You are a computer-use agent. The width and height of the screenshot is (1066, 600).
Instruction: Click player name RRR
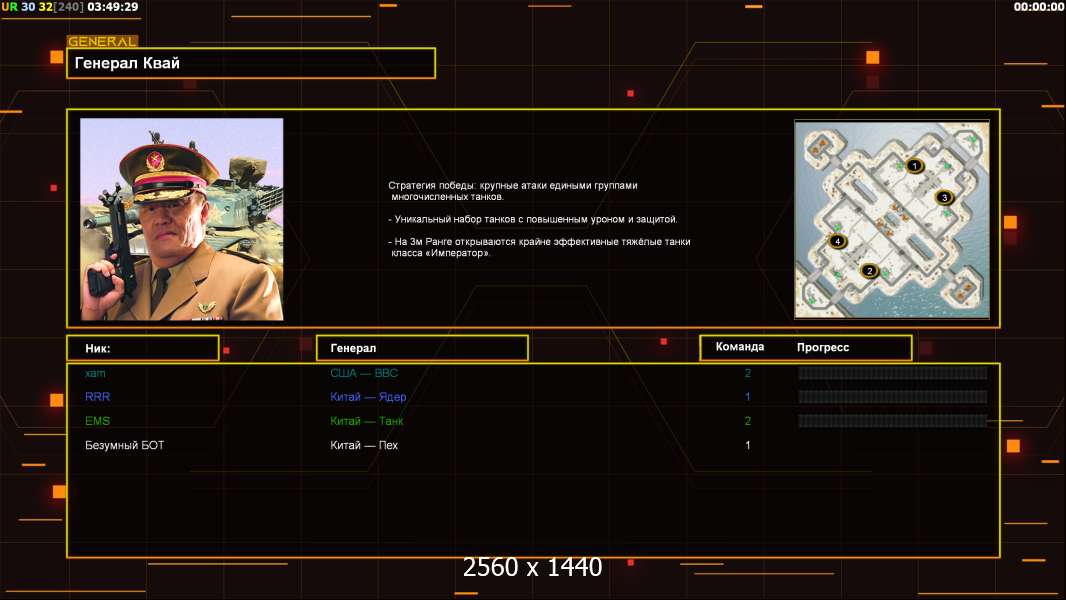tap(97, 397)
